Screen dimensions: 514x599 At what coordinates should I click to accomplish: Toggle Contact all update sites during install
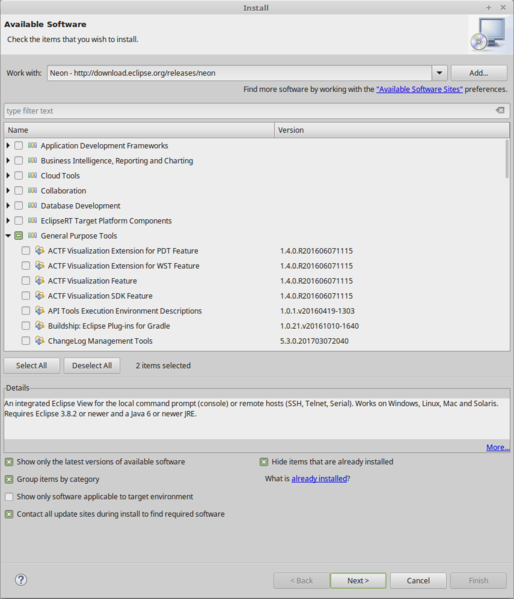[x=9, y=514]
